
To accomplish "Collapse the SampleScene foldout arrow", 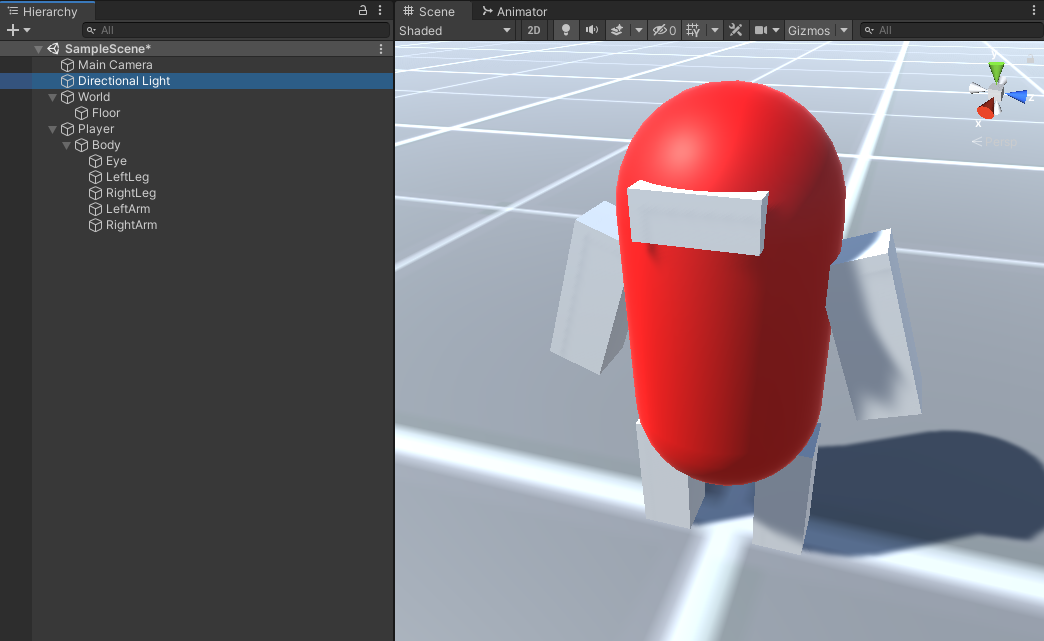I will (39, 49).
